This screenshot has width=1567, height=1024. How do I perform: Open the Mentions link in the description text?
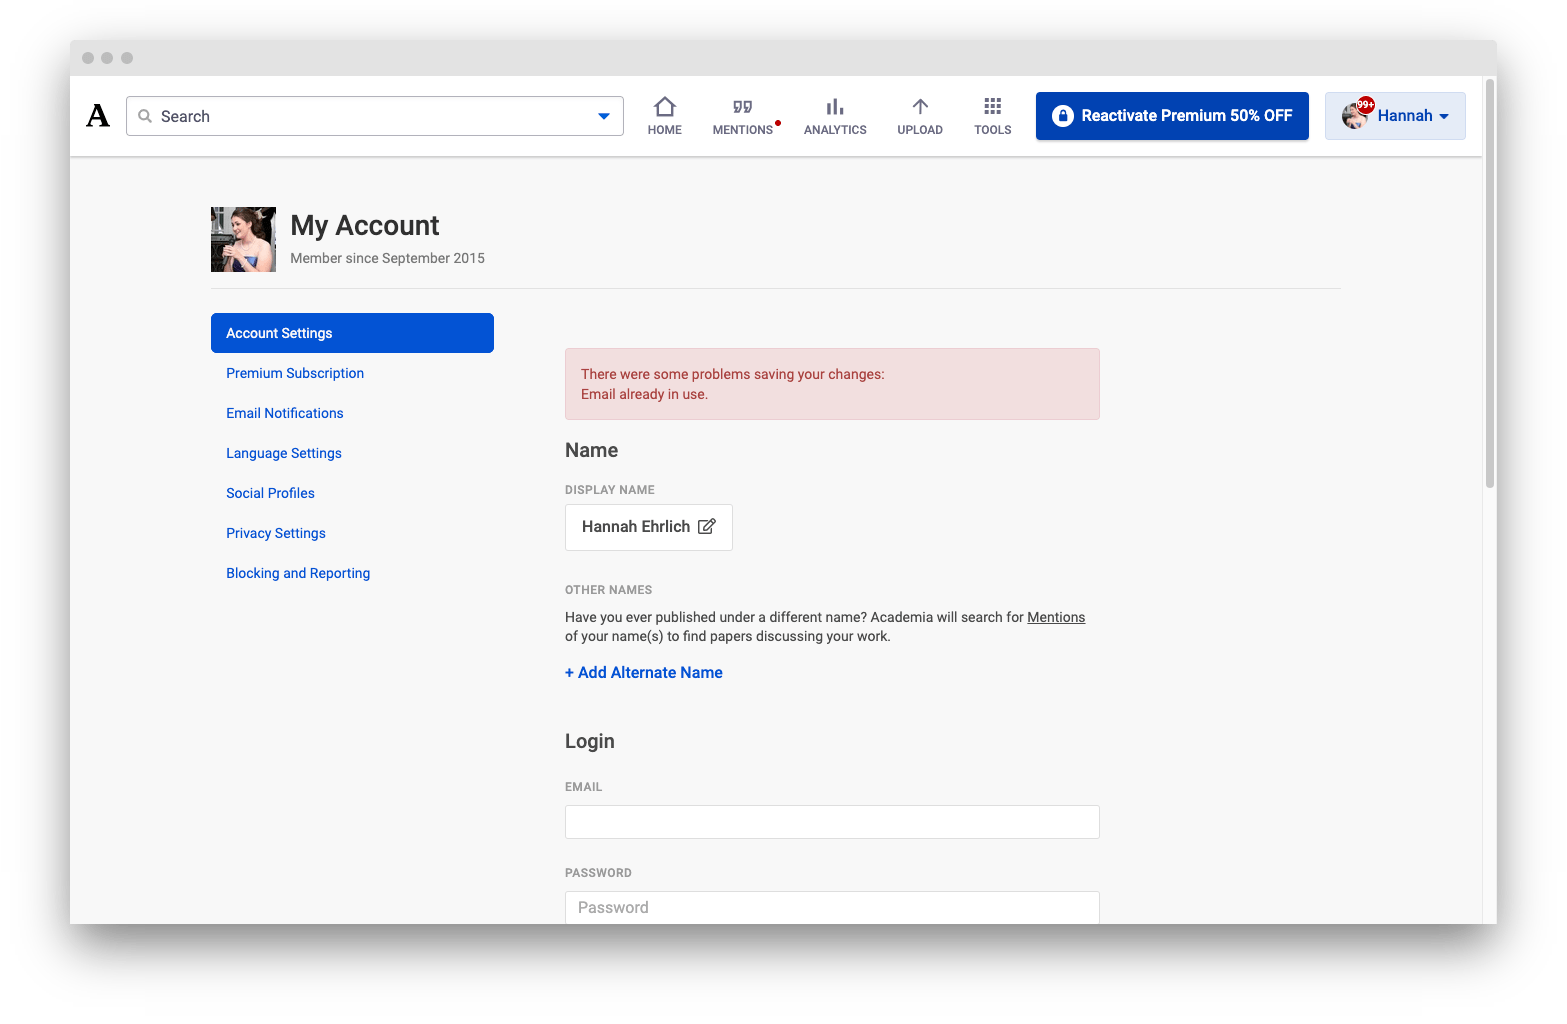[1056, 617]
